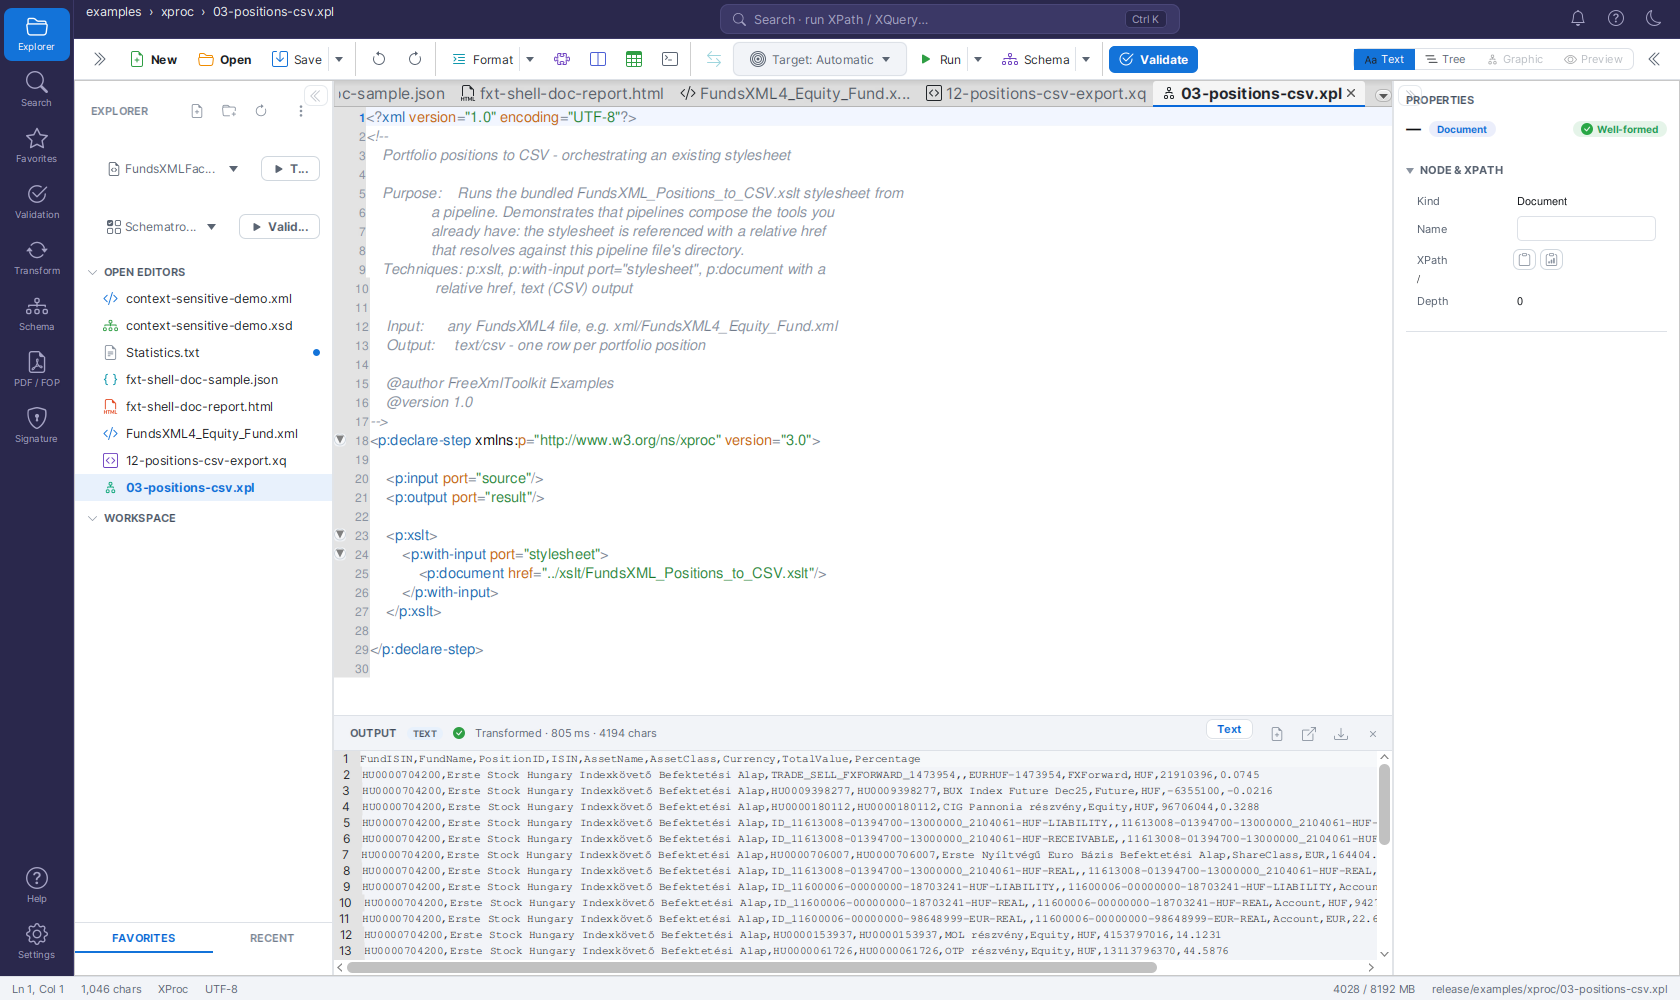Image resolution: width=1680 pixels, height=1000 pixels.
Task: Click the swap arrows icon in toolbar
Action: [714, 59]
